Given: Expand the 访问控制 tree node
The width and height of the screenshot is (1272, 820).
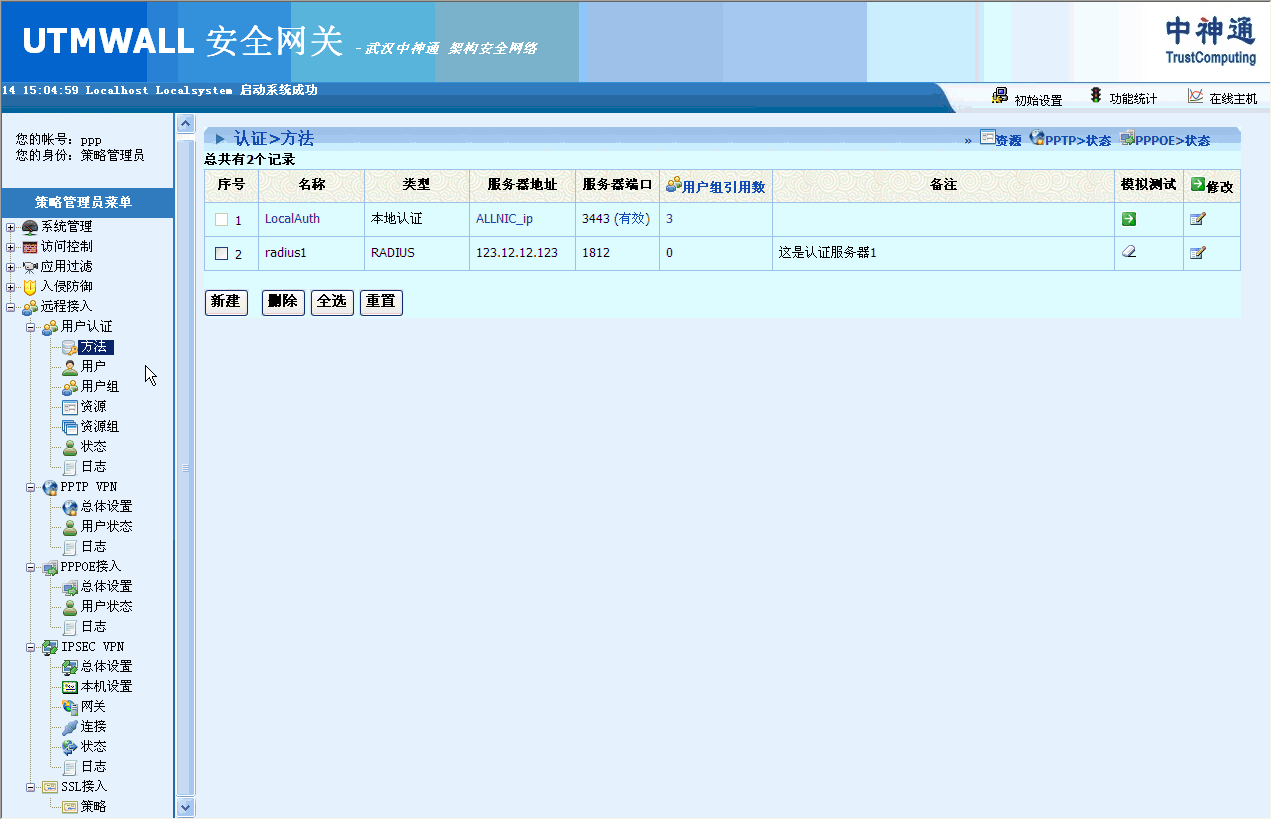Looking at the screenshot, I should click(11, 247).
